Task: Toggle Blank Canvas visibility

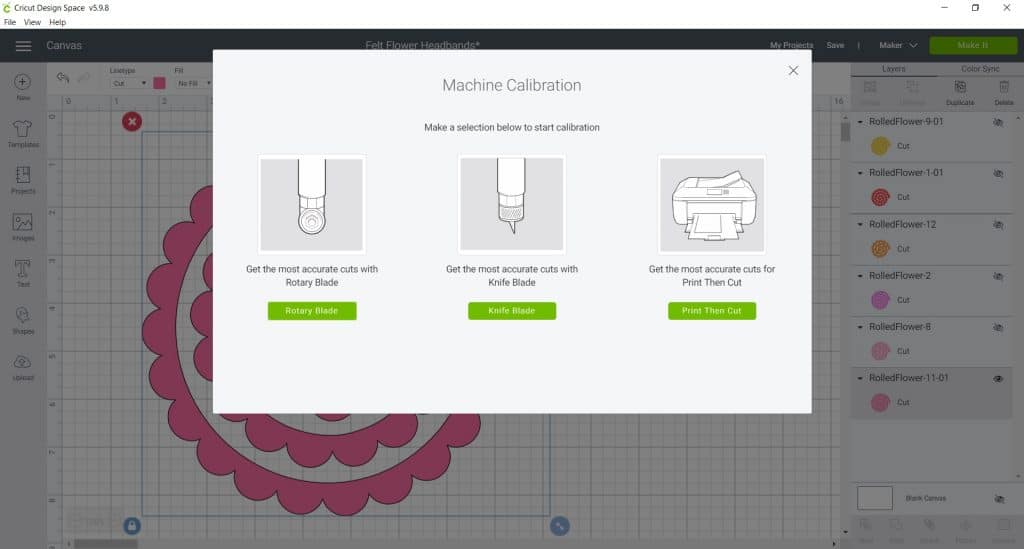Action: (x=999, y=499)
